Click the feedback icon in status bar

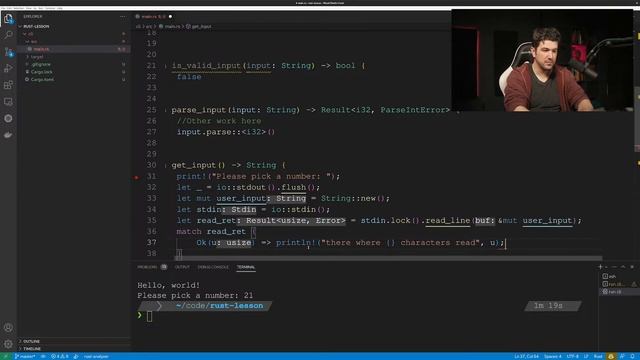[622, 356]
